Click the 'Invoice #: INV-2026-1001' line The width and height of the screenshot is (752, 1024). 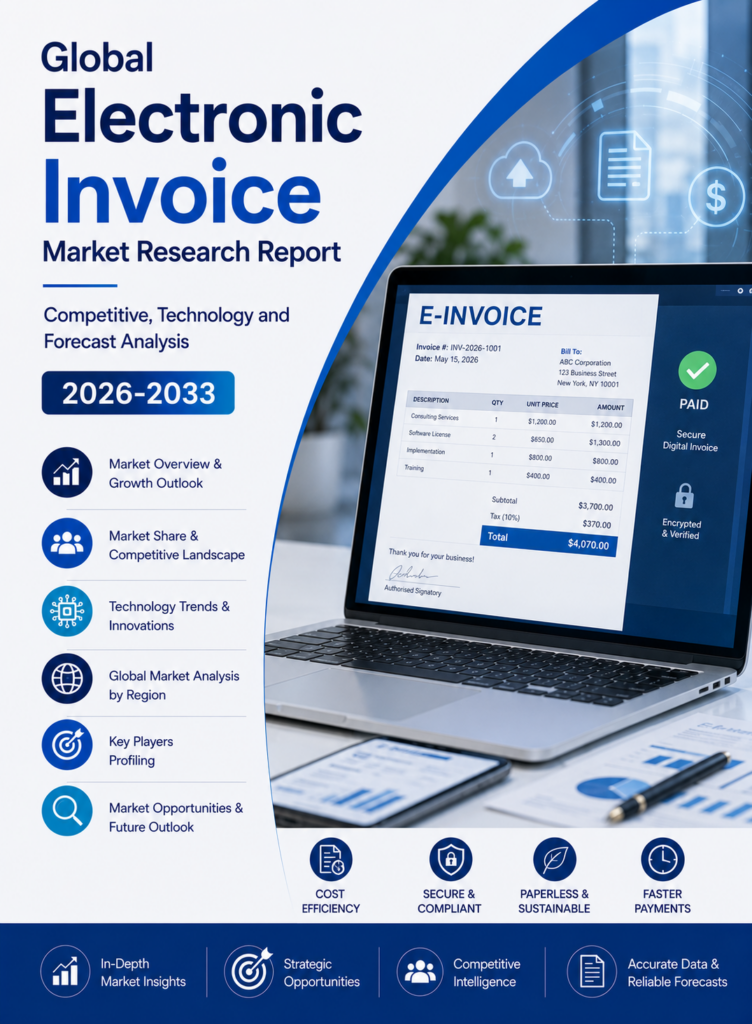459,347
